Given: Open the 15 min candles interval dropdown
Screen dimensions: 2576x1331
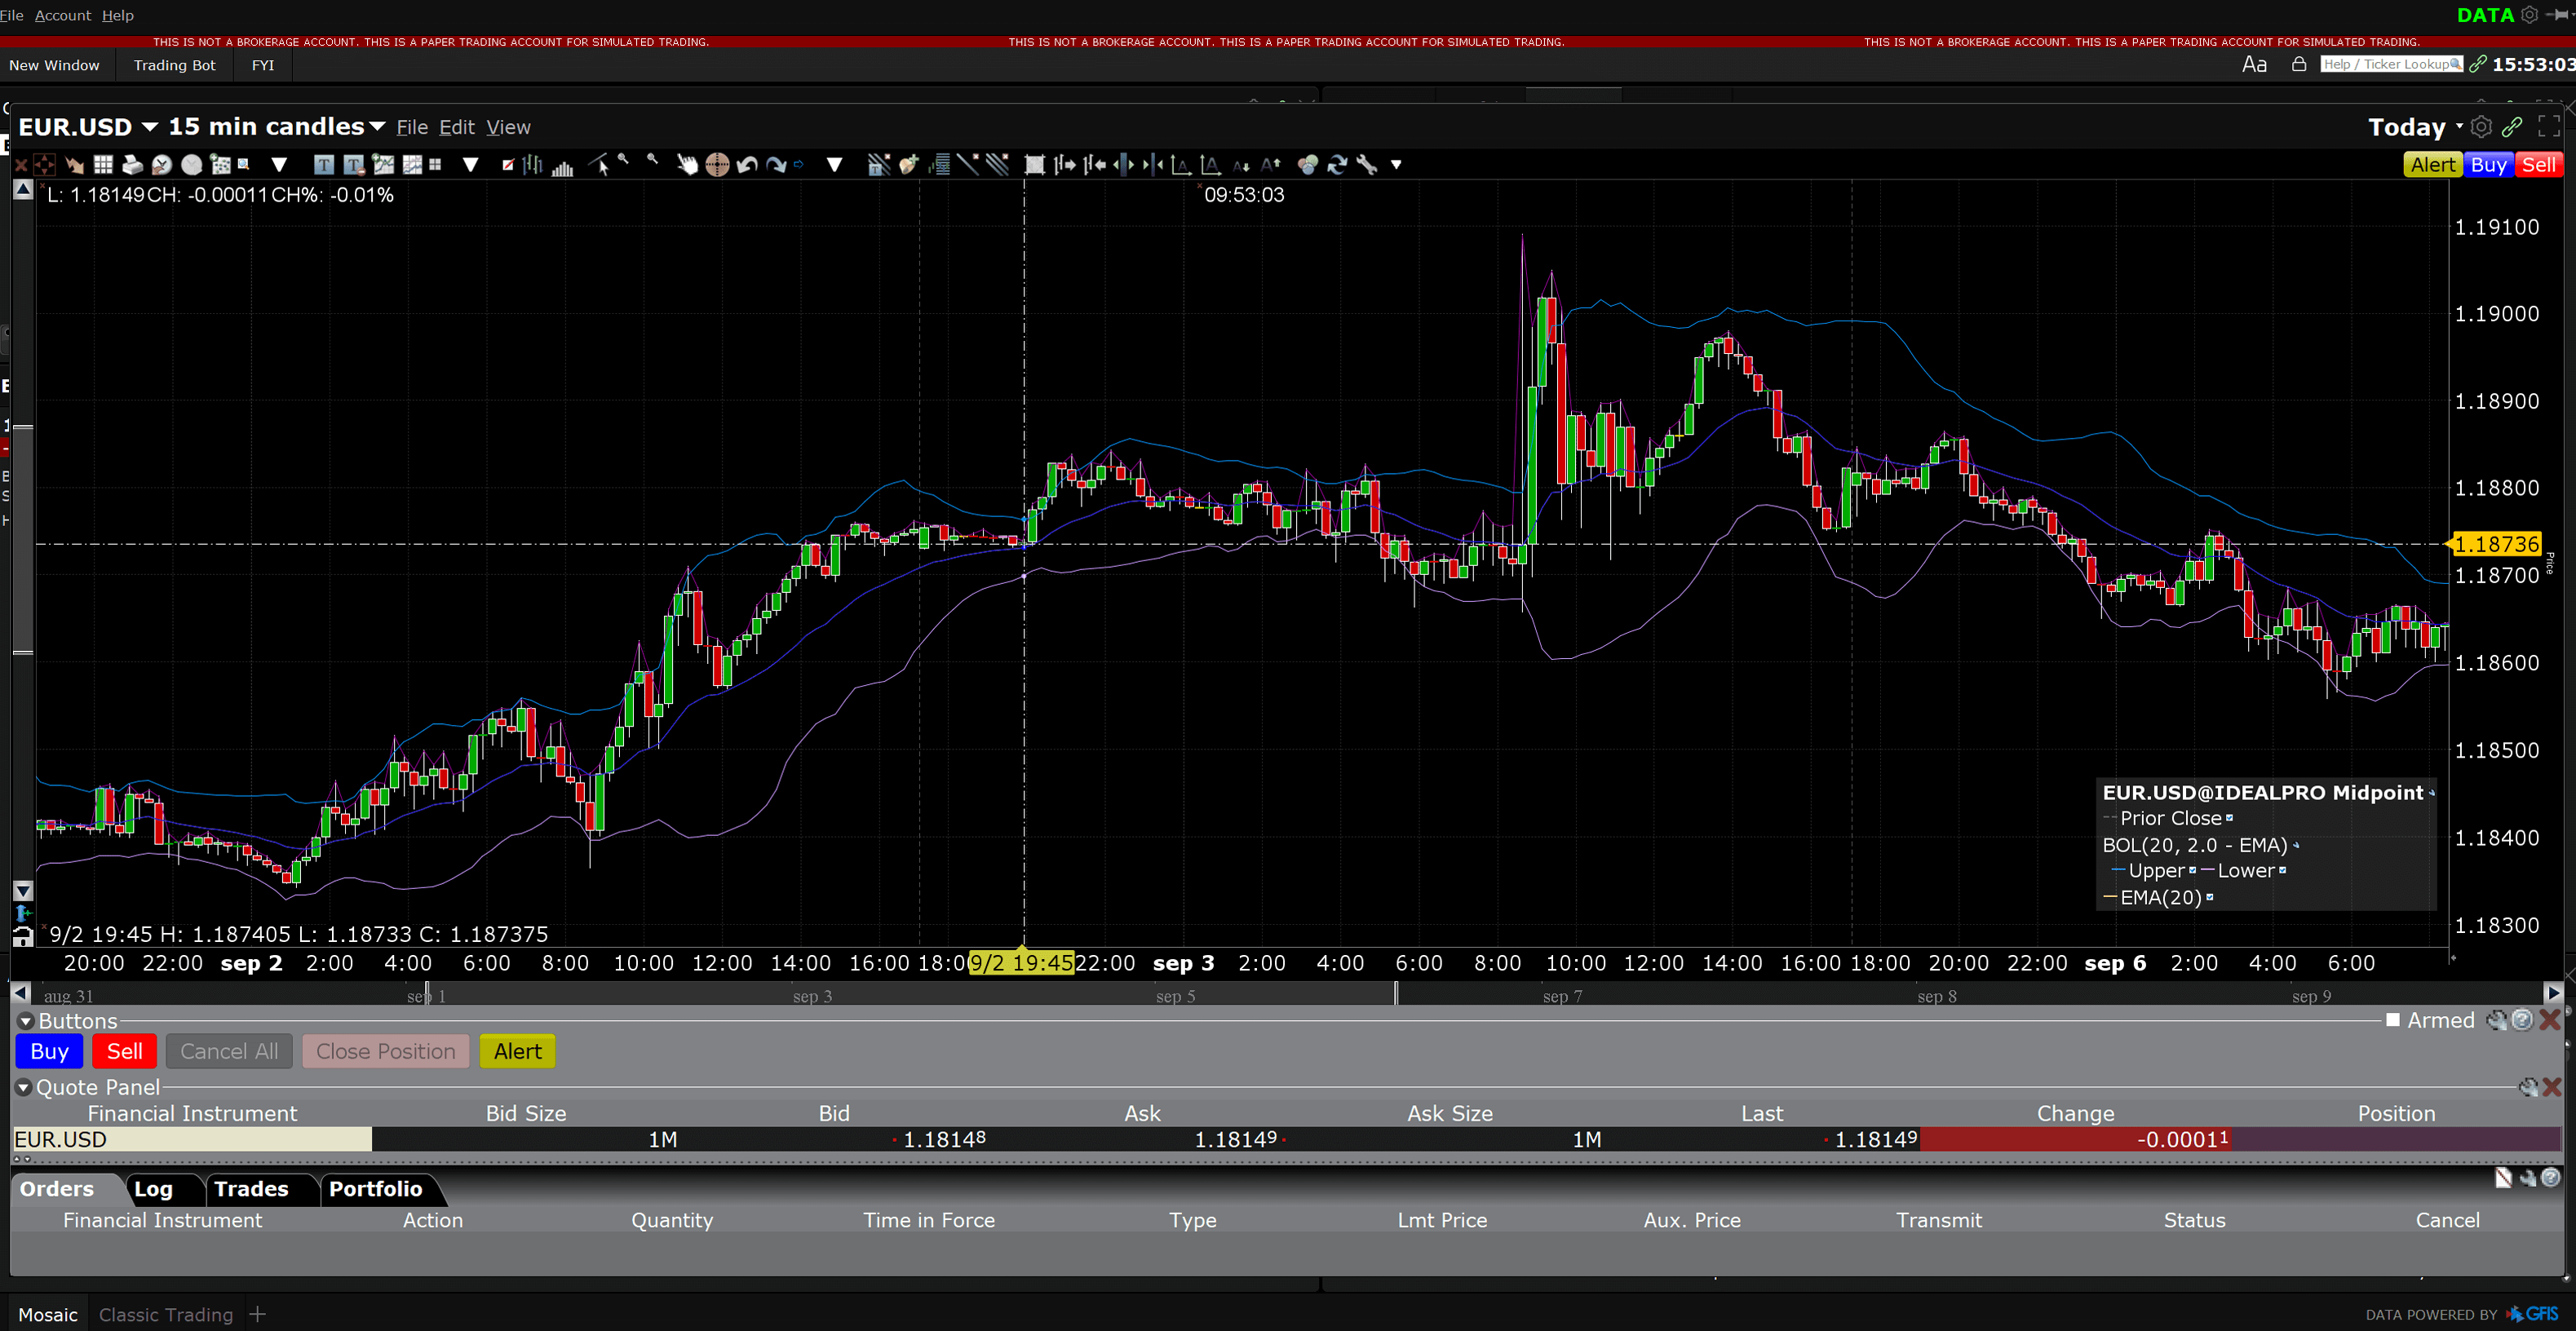Looking at the screenshot, I should tap(378, 127).
